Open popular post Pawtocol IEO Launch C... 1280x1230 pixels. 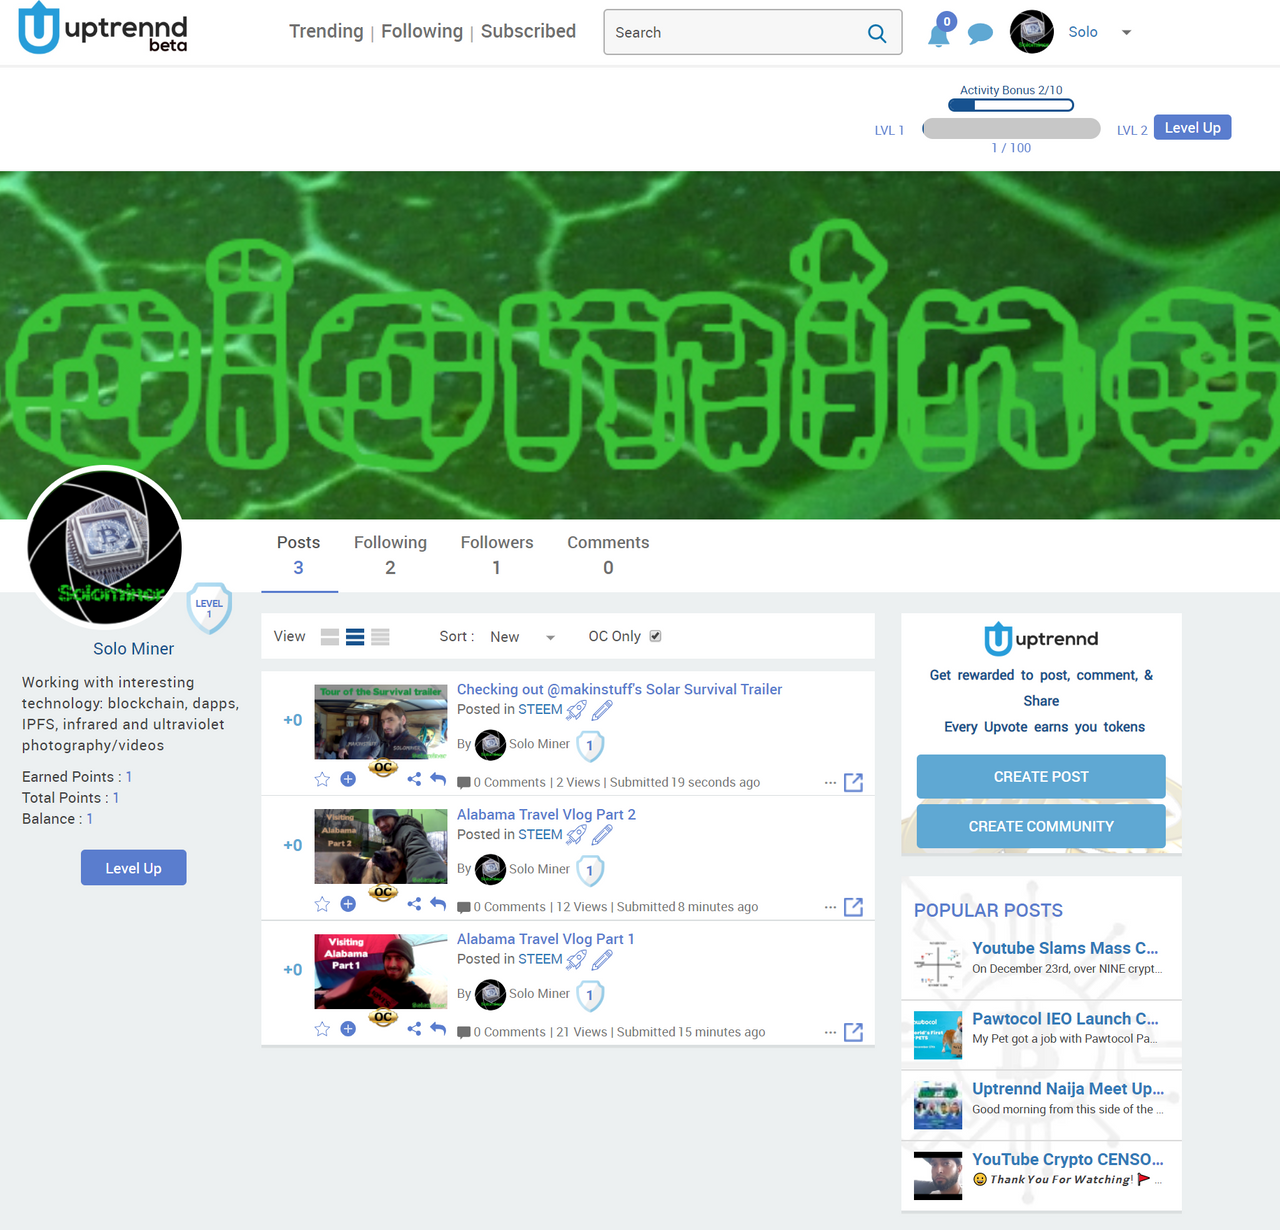point(1065,1019)
